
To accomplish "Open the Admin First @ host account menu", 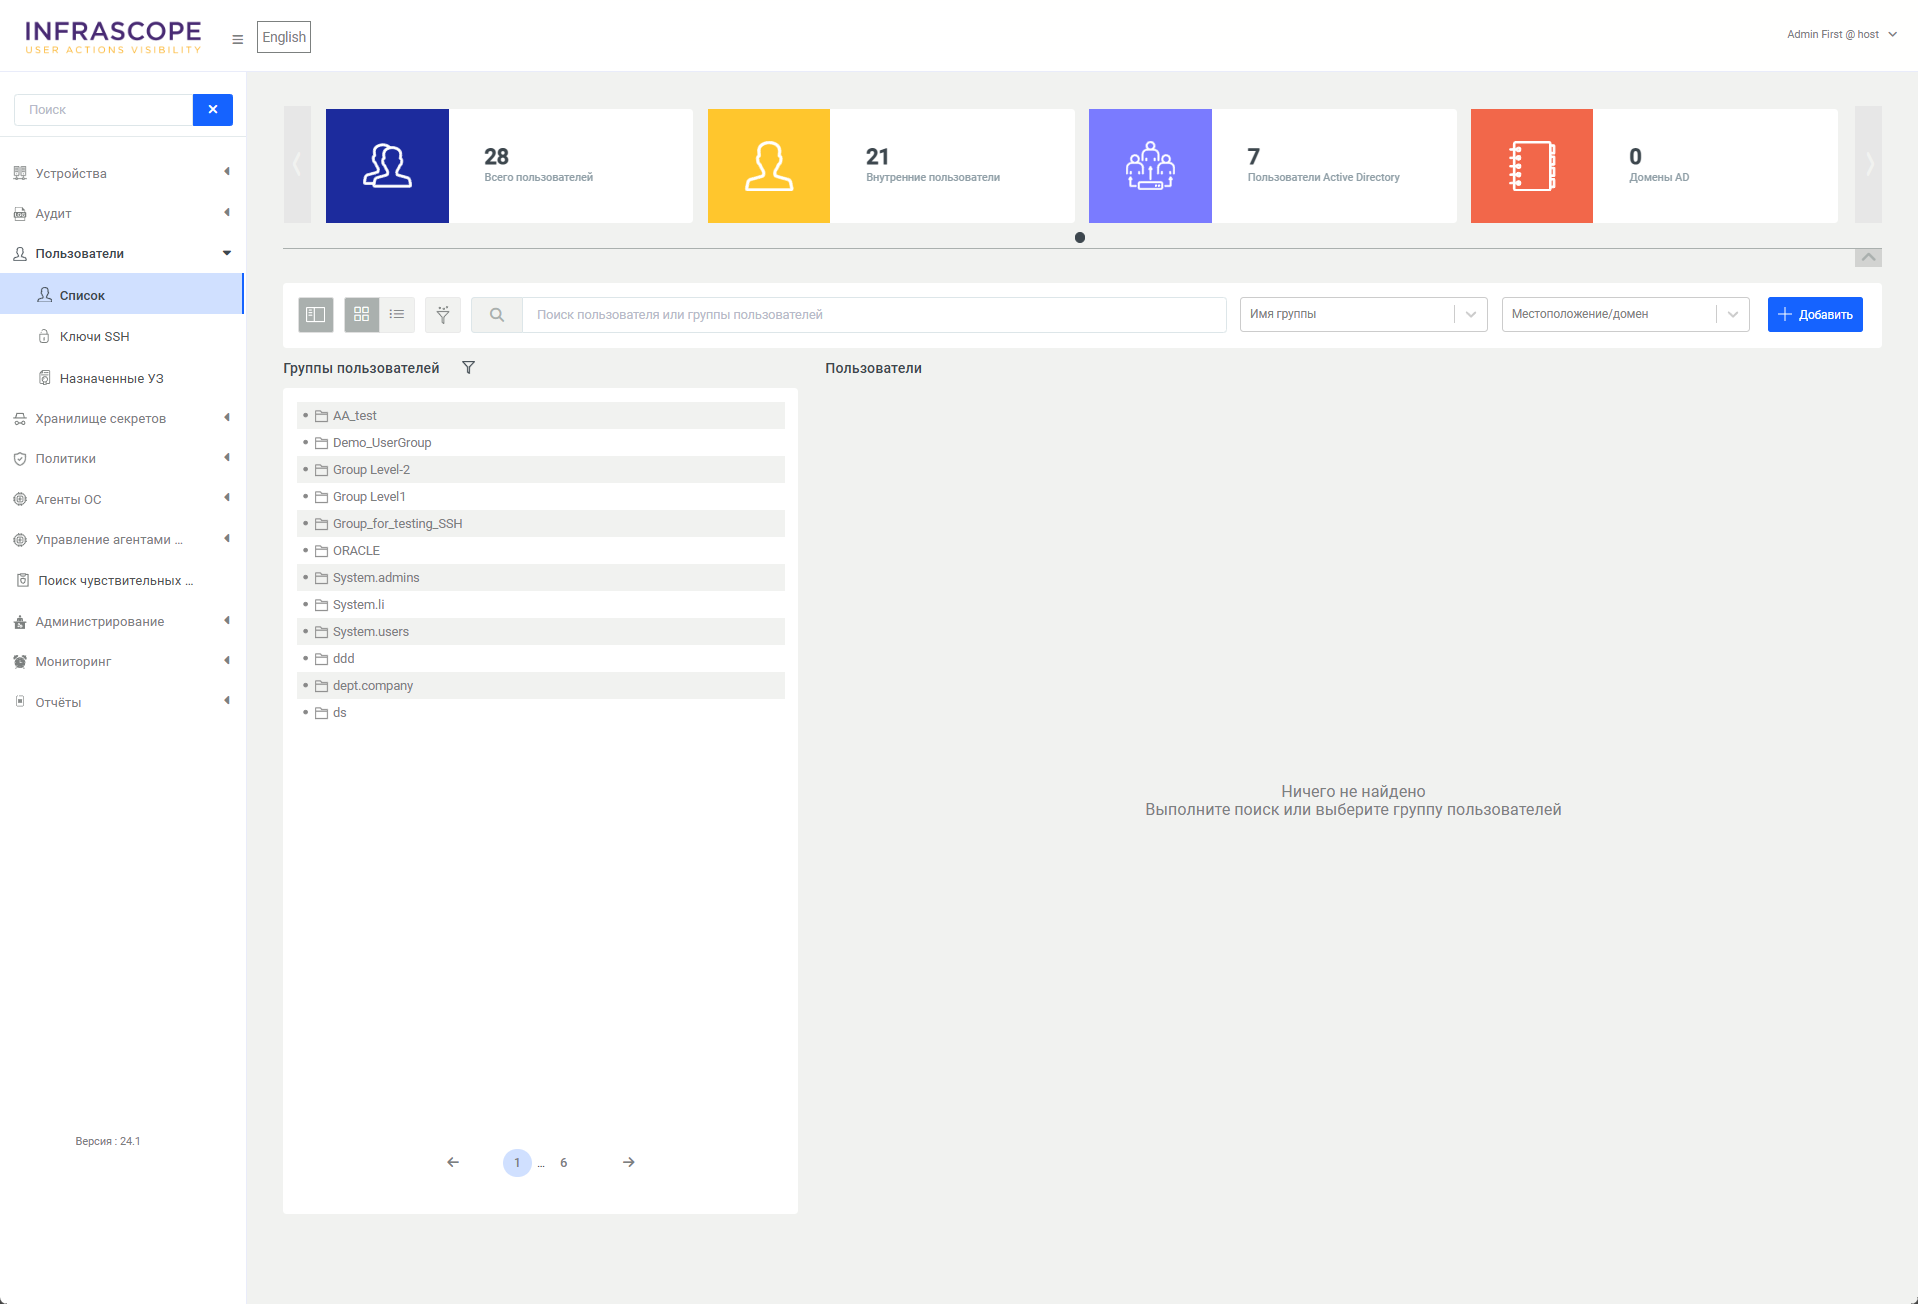I will click(x=1841, y=35).
